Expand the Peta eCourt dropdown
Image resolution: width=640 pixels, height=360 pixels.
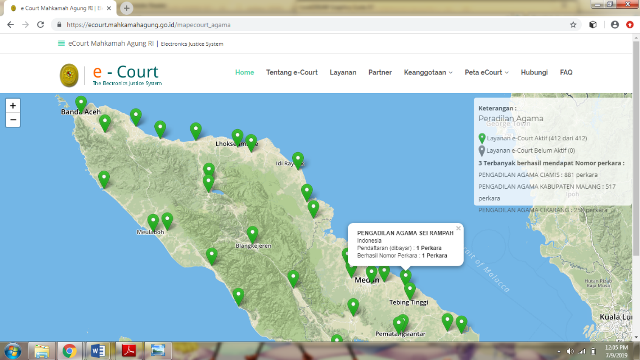coord(487,72)
